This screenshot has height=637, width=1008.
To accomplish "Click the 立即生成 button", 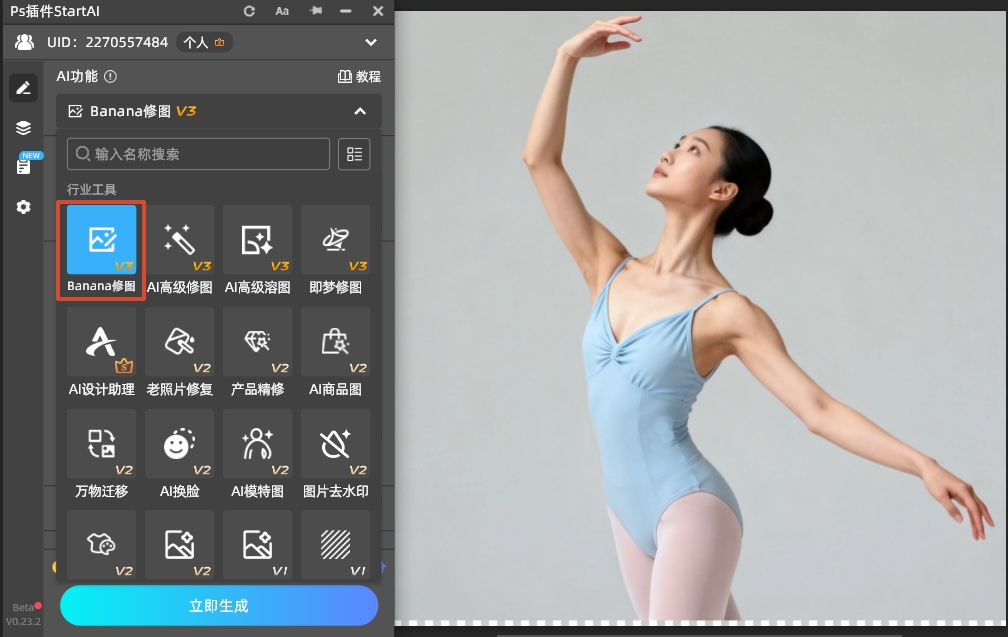I will click(219, 605).
